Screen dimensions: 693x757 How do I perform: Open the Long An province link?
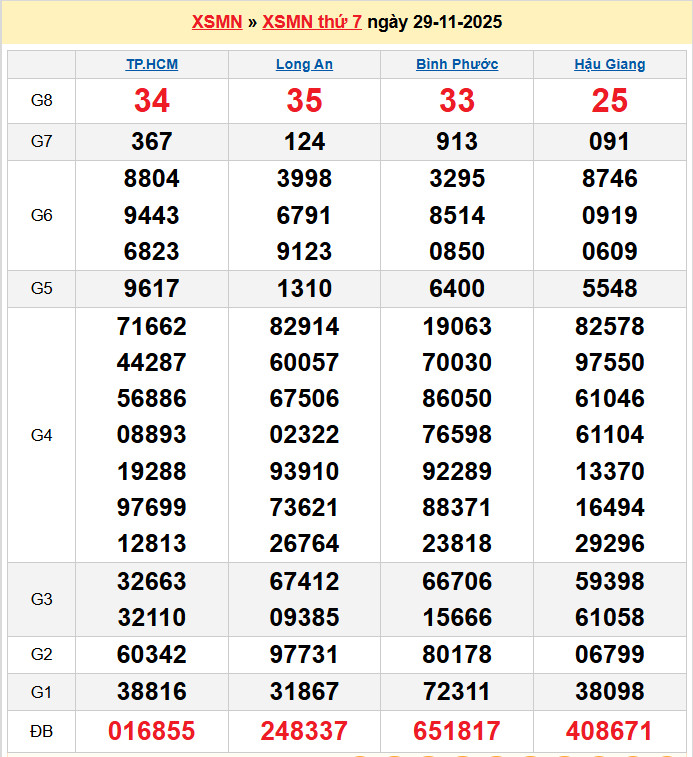click(304, 64)
